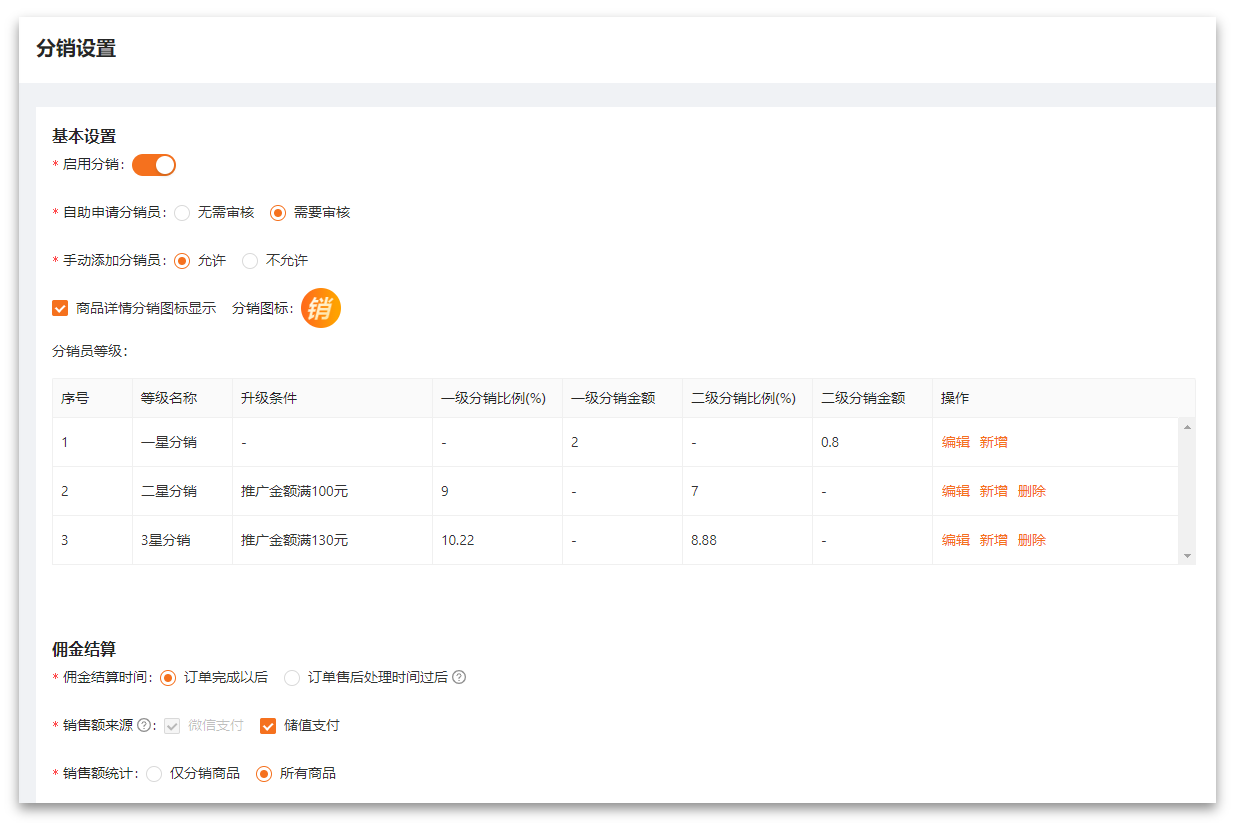Click the 等级名称 column header
This screenshot has width=1240, height=823.
pos(182,398)
